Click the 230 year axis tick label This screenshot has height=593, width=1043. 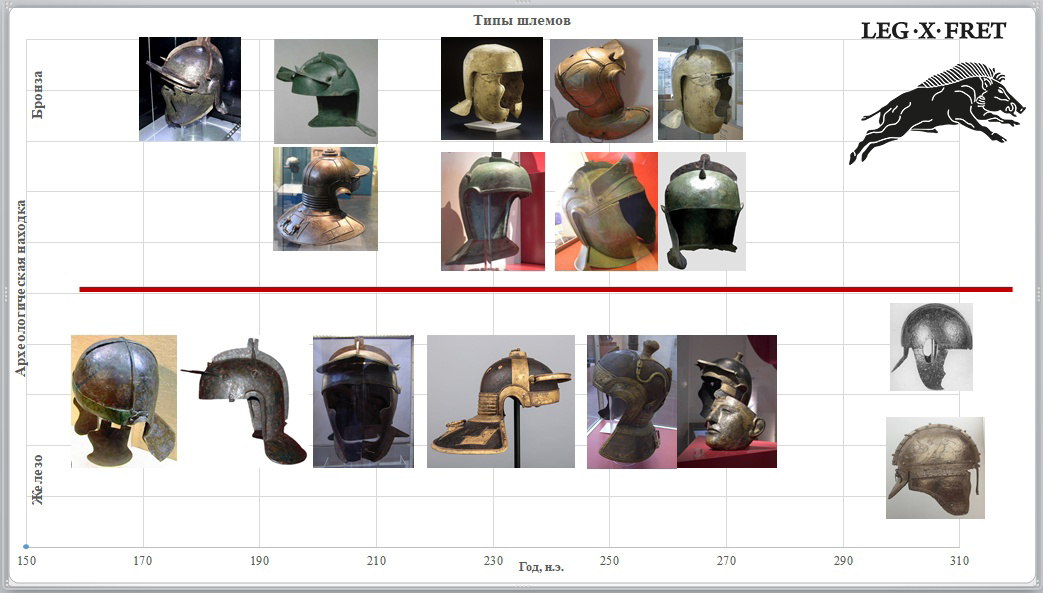coord(493,561)
